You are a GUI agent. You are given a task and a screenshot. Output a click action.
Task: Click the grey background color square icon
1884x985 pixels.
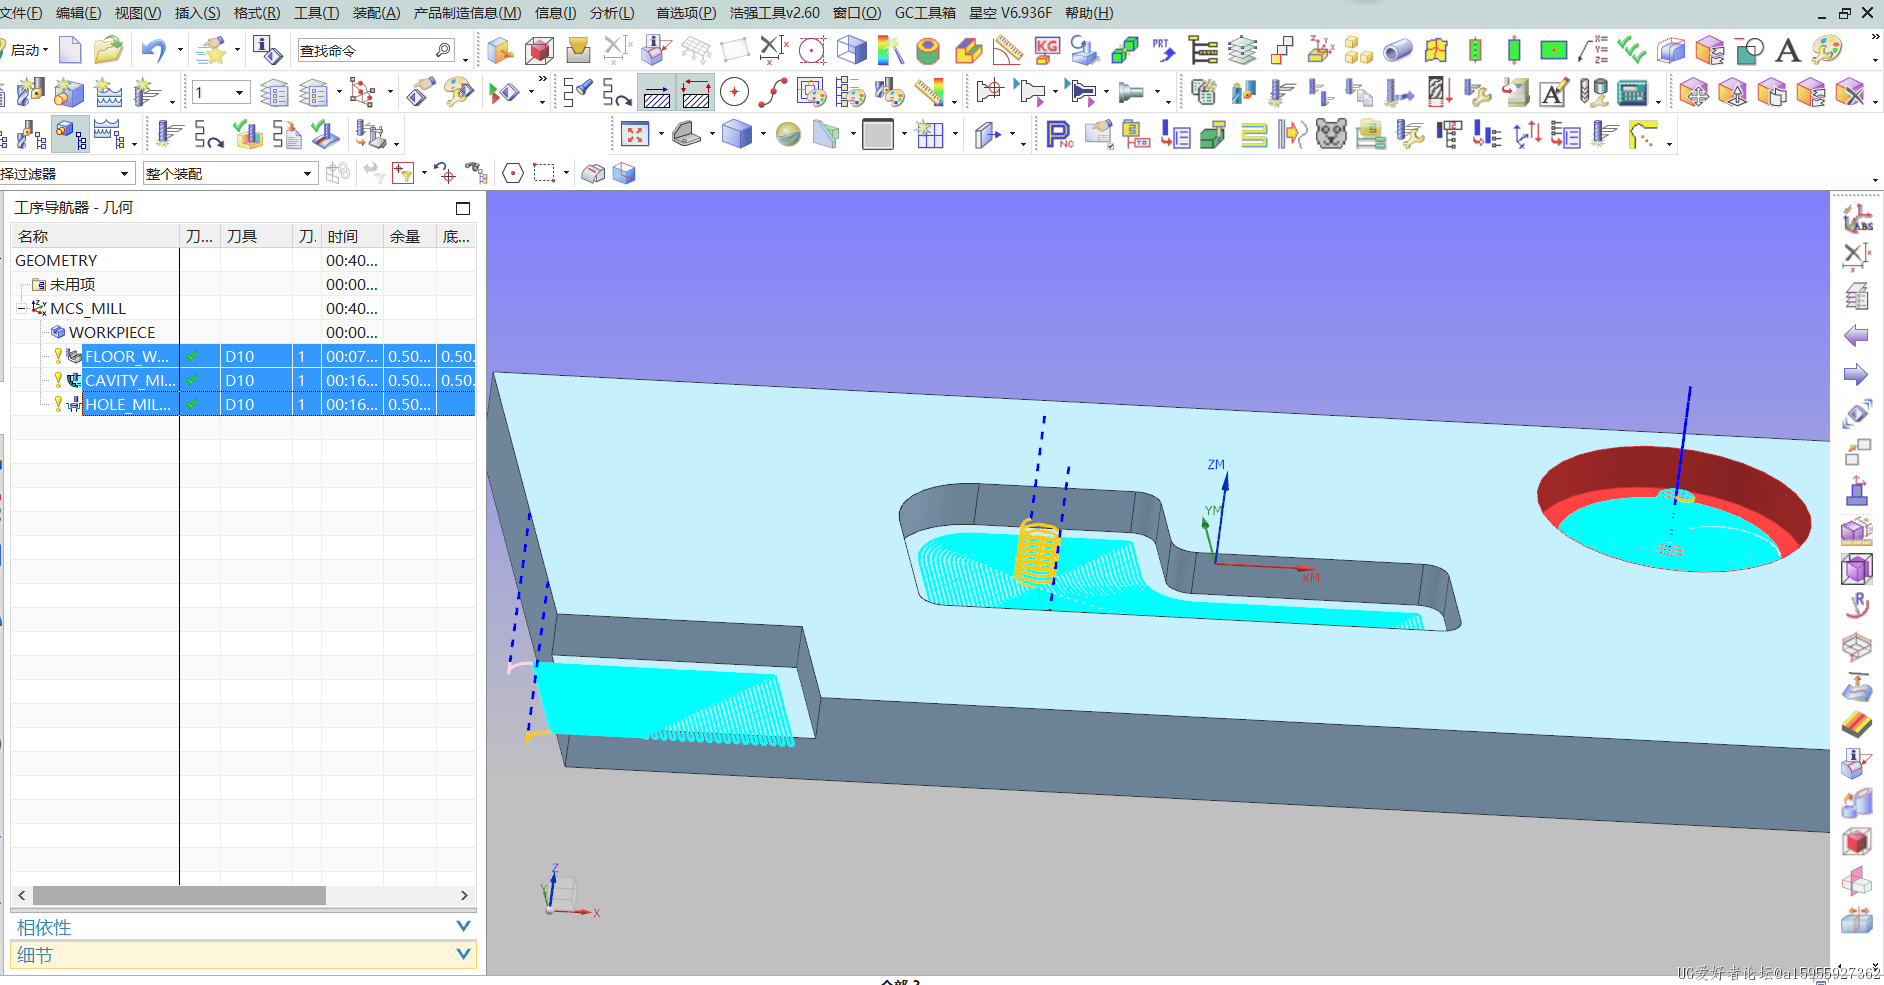coord(878,134)
